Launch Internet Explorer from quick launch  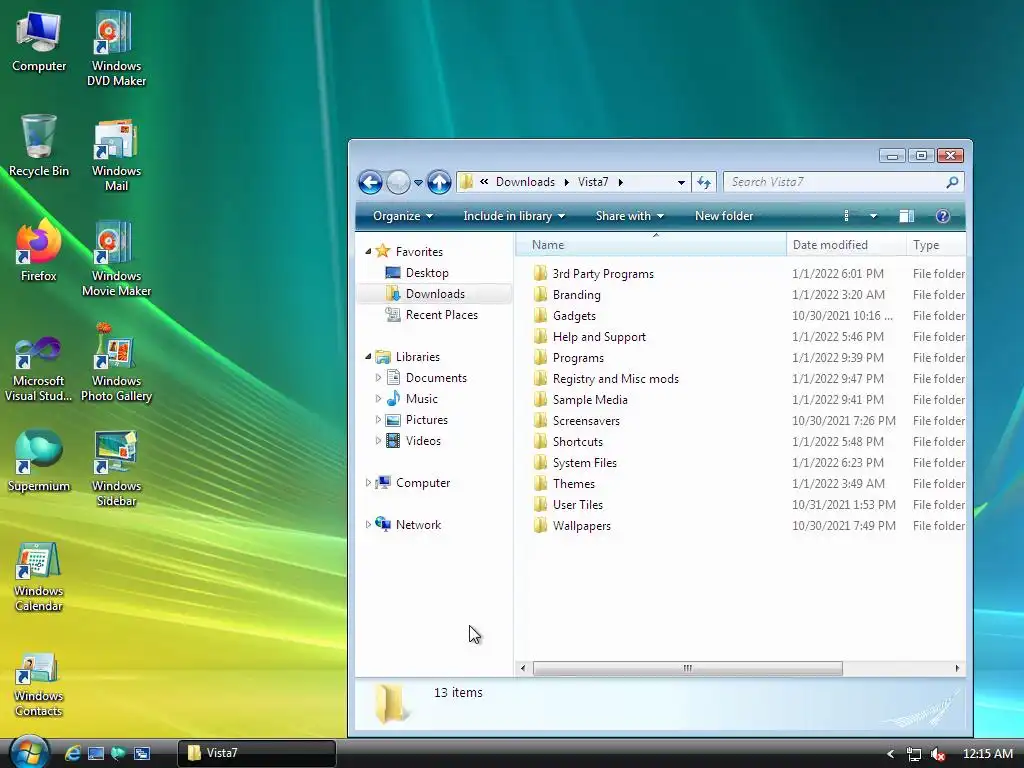pos(72,753)
